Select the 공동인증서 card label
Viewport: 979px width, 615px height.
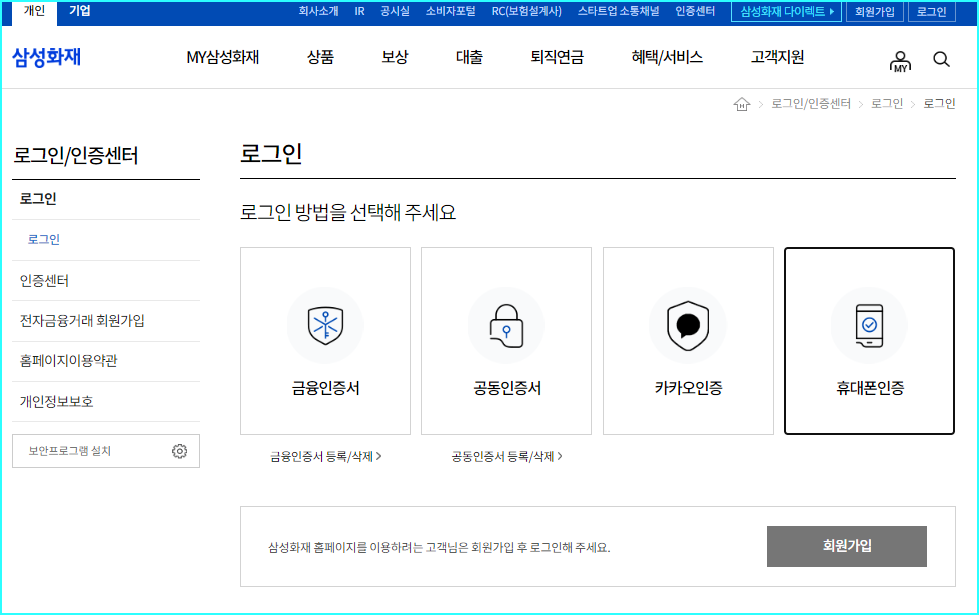point(506,388)
